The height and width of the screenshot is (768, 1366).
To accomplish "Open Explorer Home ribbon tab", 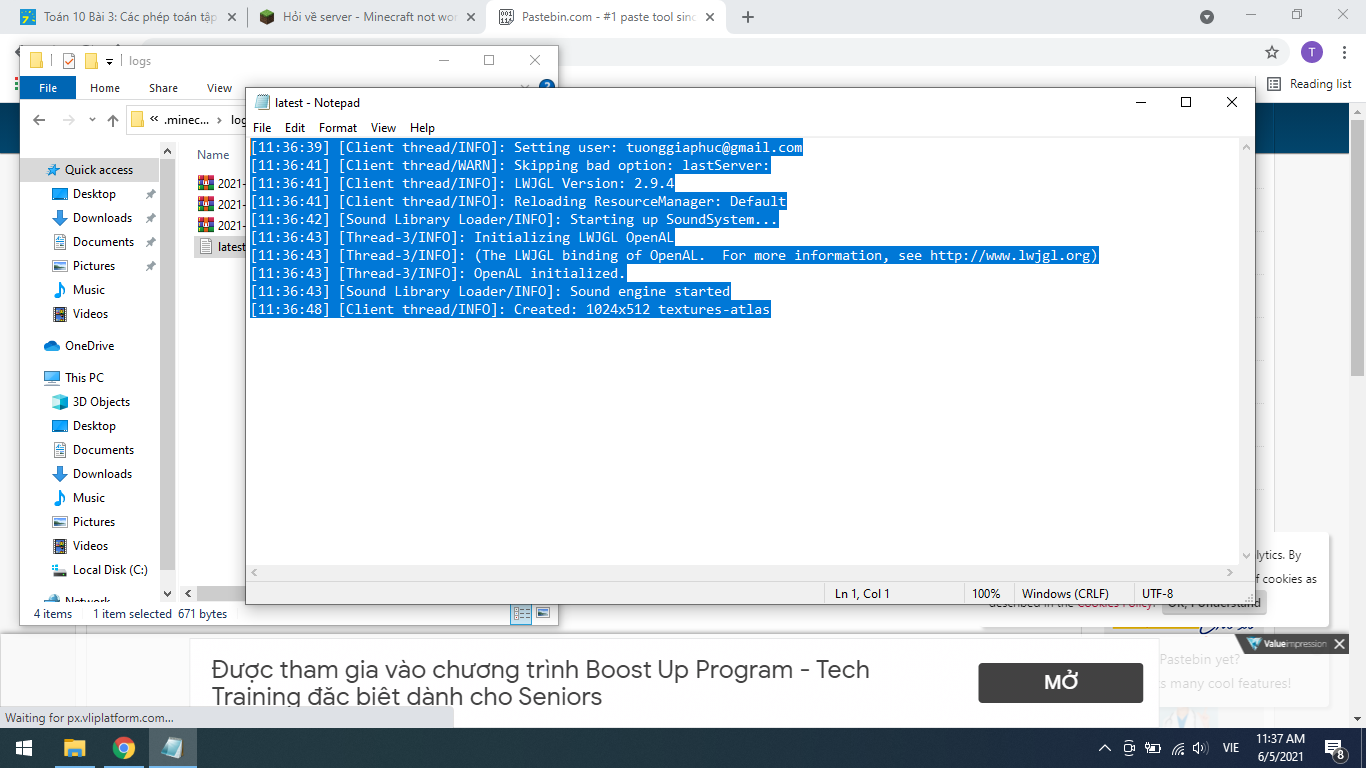I will click(105, 88).
